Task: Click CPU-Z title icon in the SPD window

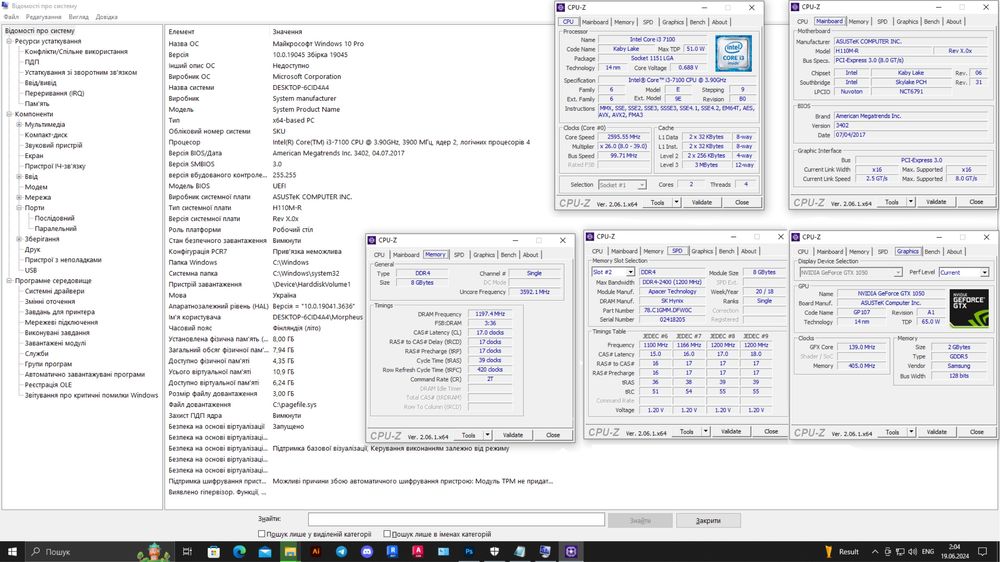Action: coord(591,237)
